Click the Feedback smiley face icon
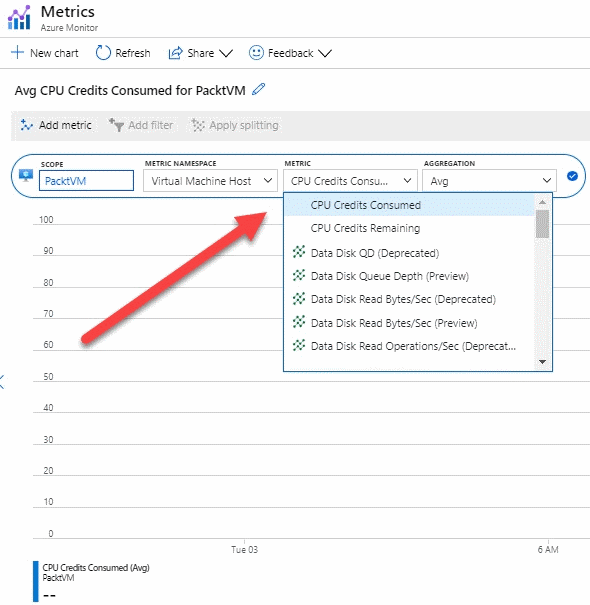Image resolution: width=590 pixels, height=605 pixels. coord(256,53)
